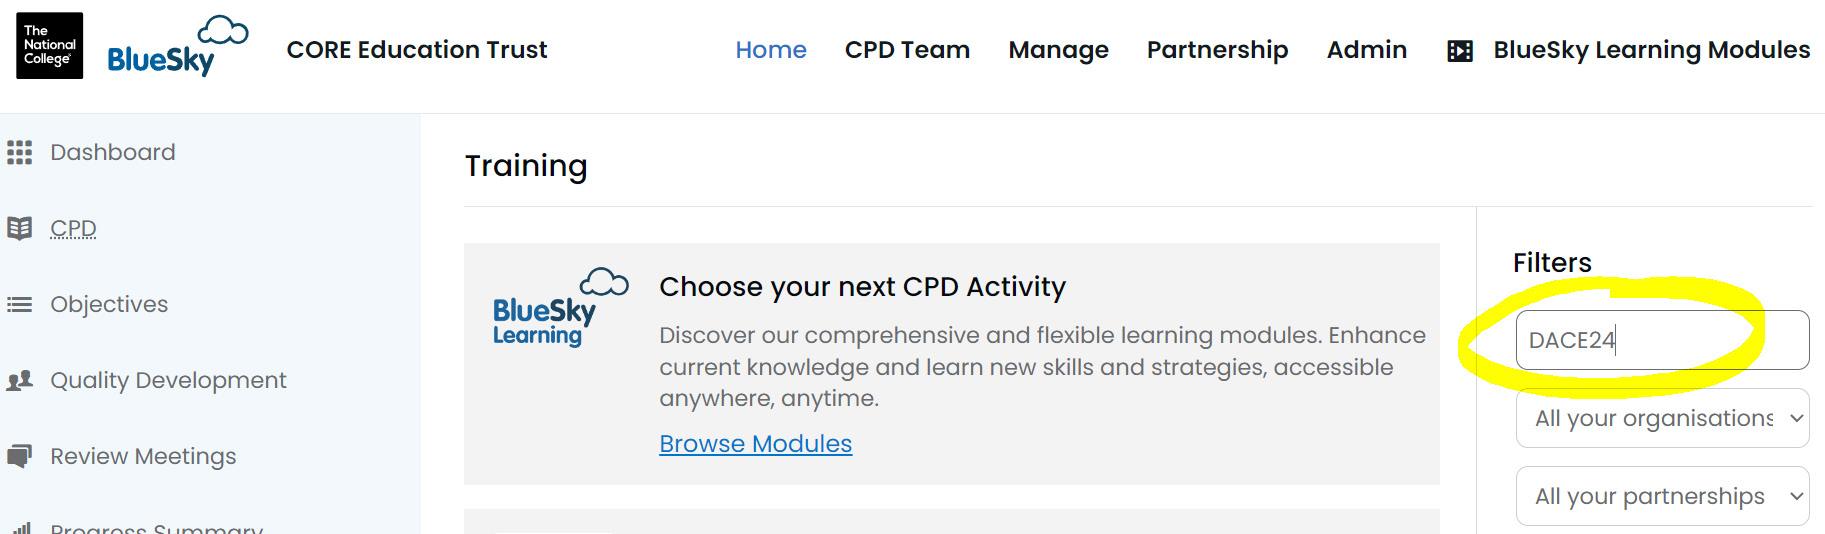The image size is (1825, 534).
Task: Select the Manage menu item
Action: [1058, 50]
